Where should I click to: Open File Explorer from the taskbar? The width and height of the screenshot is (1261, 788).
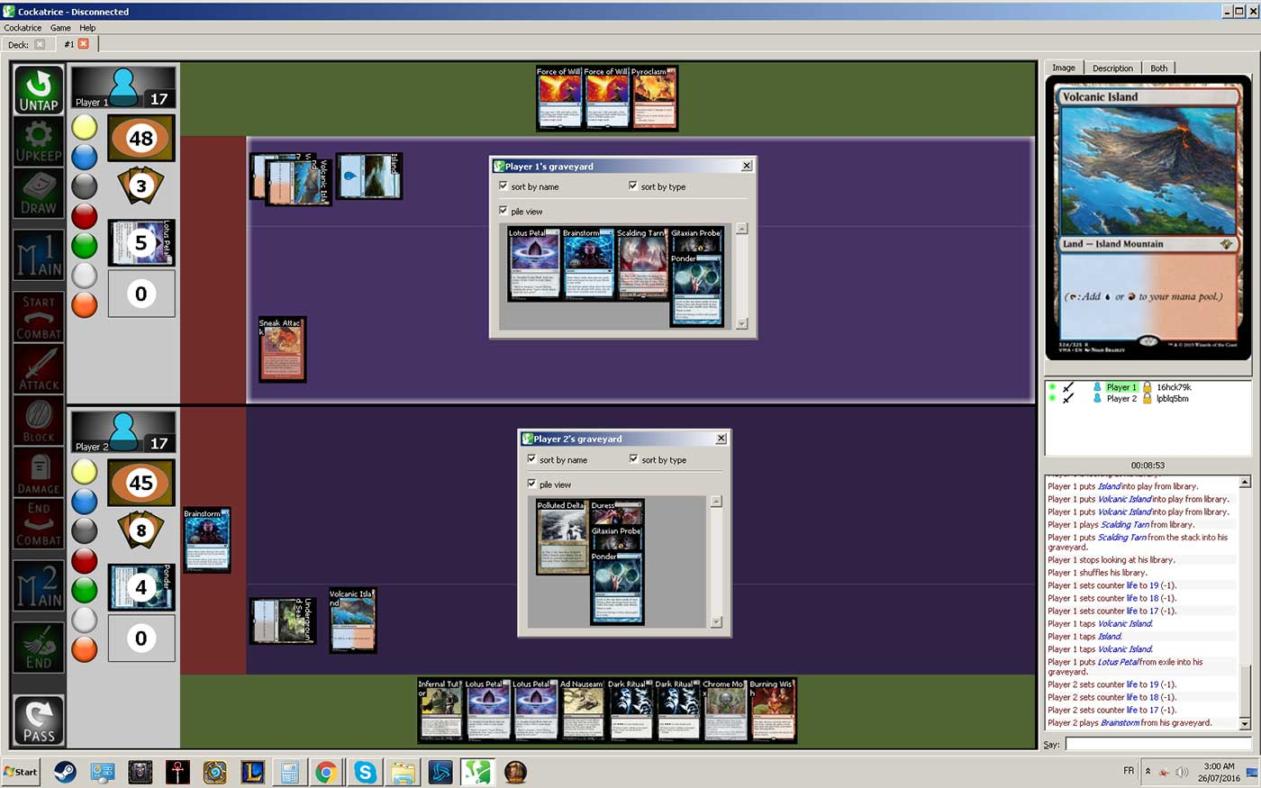(x=402, y=772)
